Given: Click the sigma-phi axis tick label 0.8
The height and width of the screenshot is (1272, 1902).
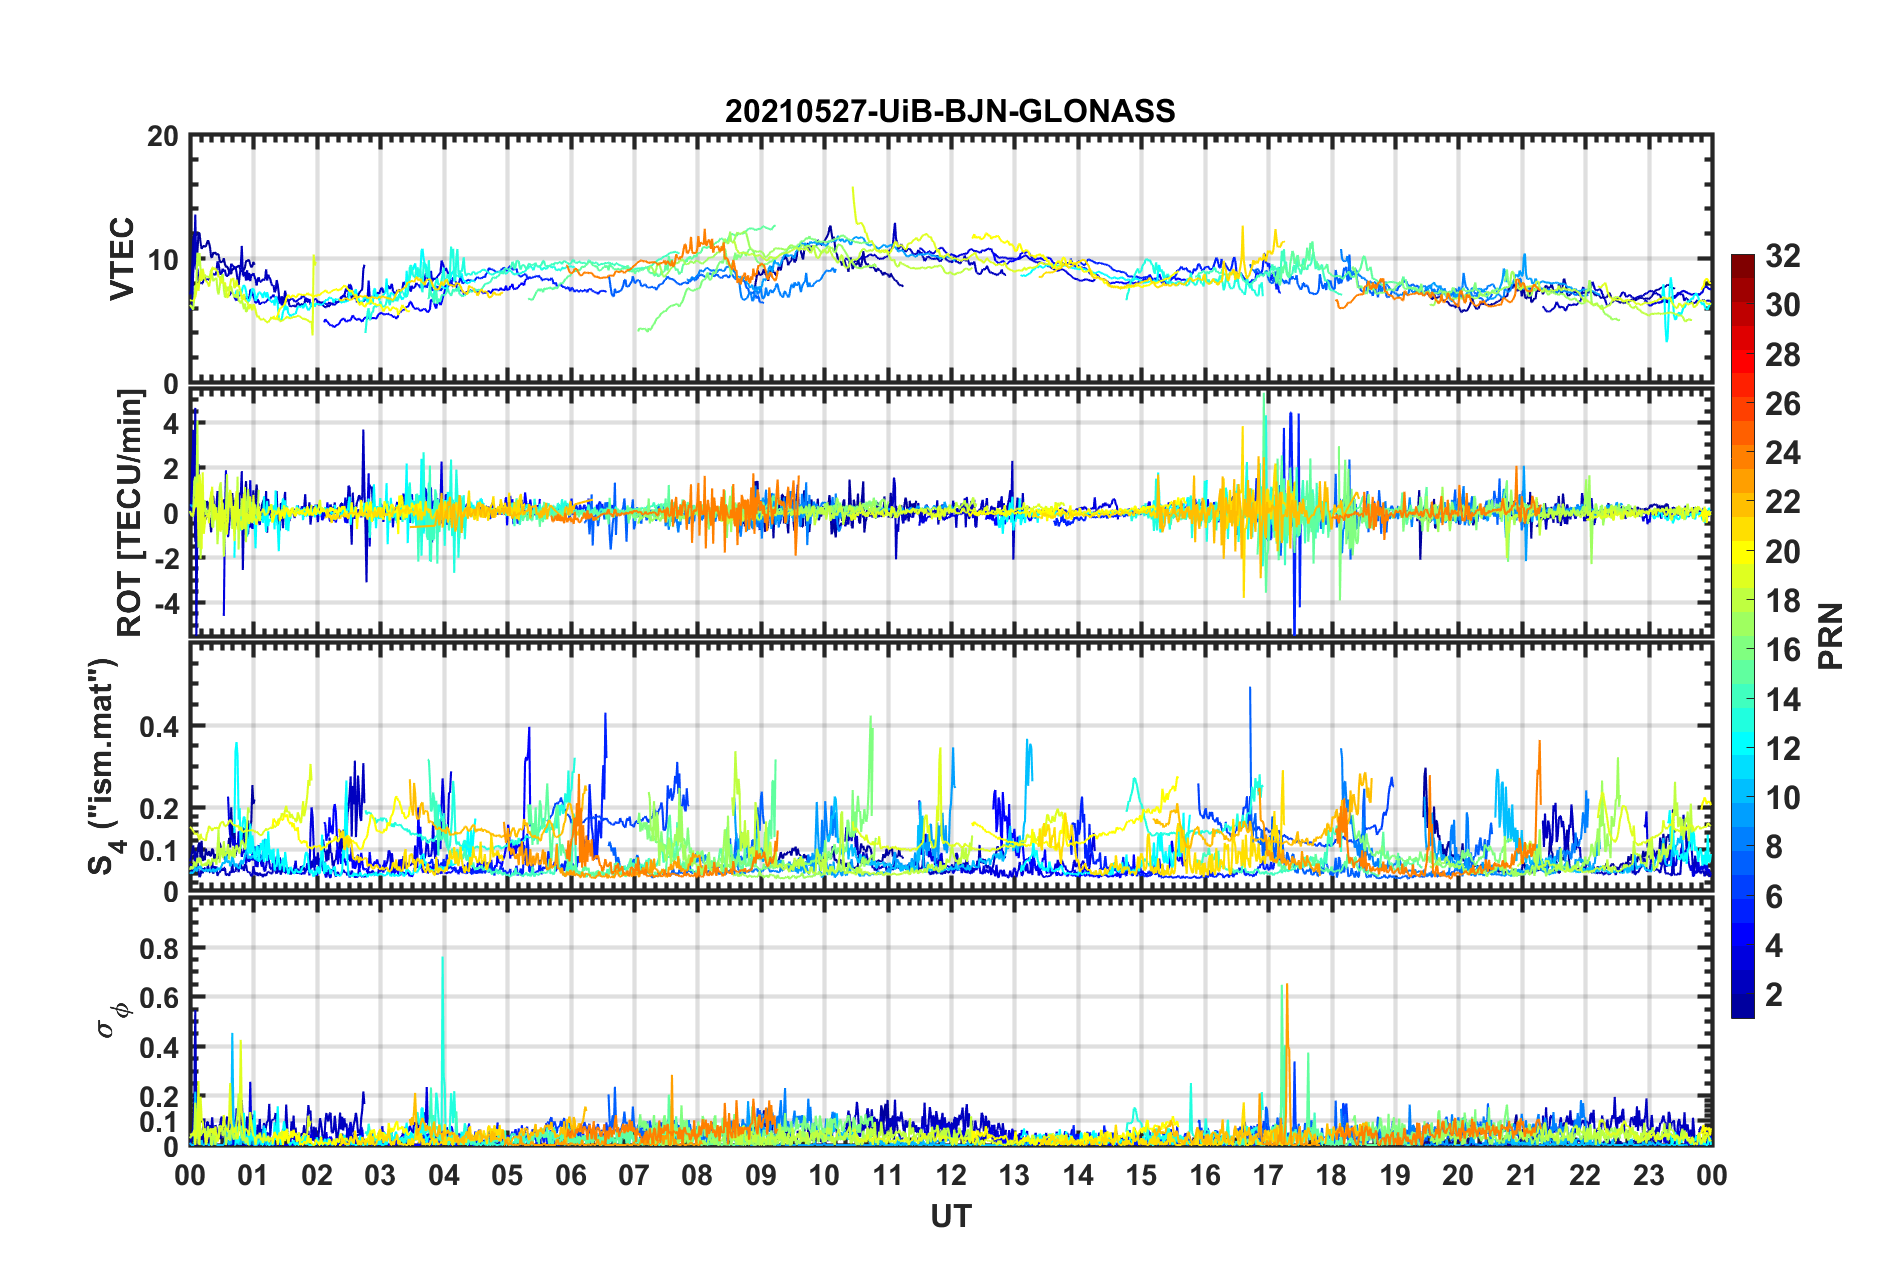Looking at the screenshot, I should tap(159, 948).
